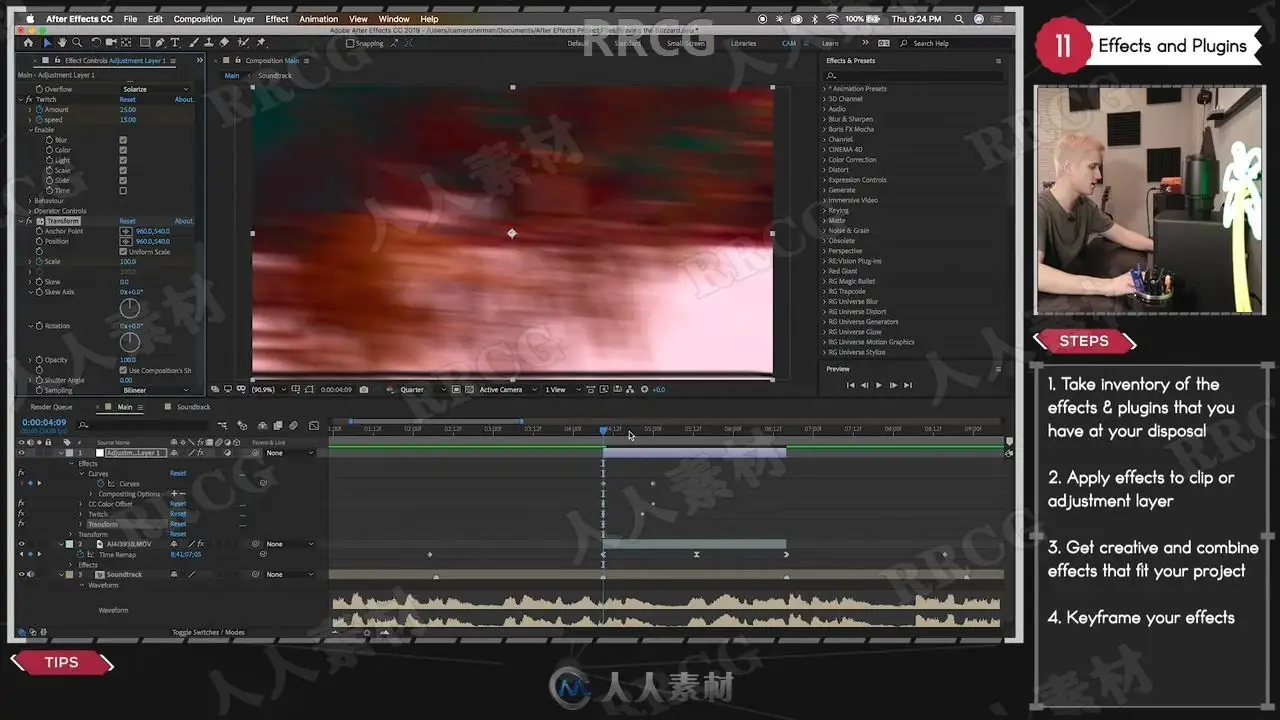Click About for the Transform effect
This screenshot has width=1280, height=720.
tap(184, 221)
